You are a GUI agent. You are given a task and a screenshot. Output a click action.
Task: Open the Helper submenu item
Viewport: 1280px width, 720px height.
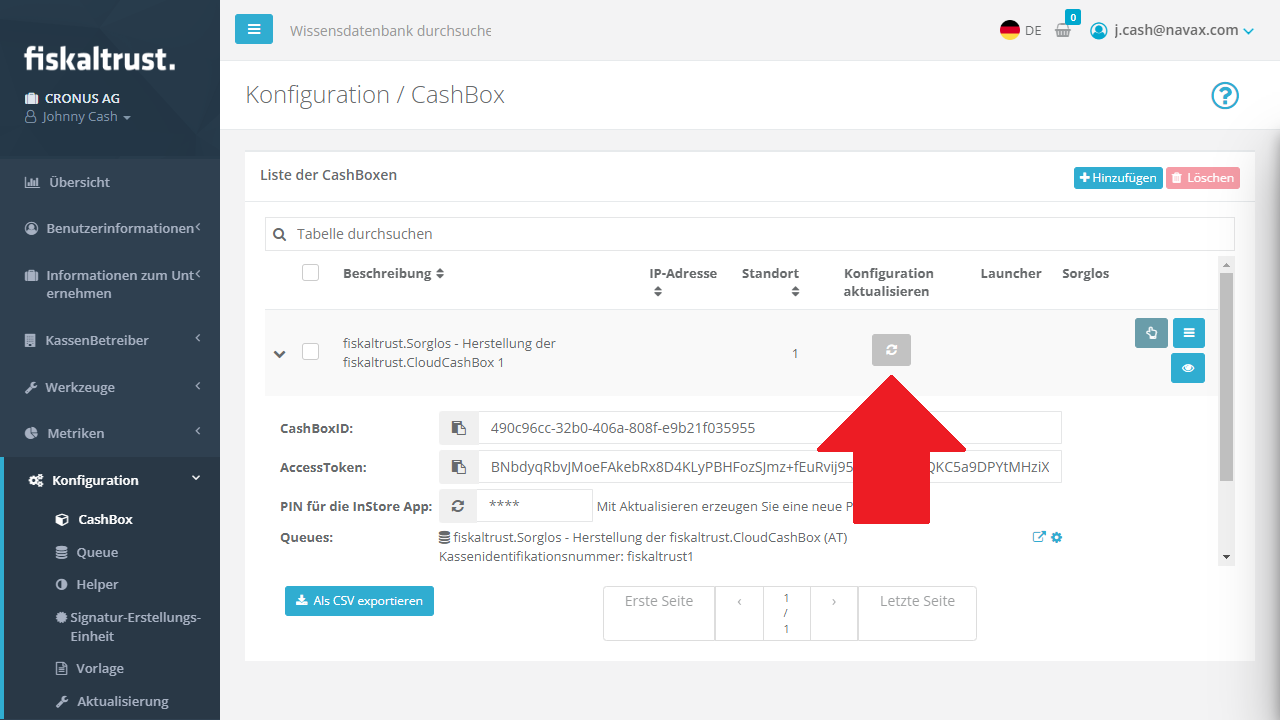pyautogui.click(x=97, y=584)
